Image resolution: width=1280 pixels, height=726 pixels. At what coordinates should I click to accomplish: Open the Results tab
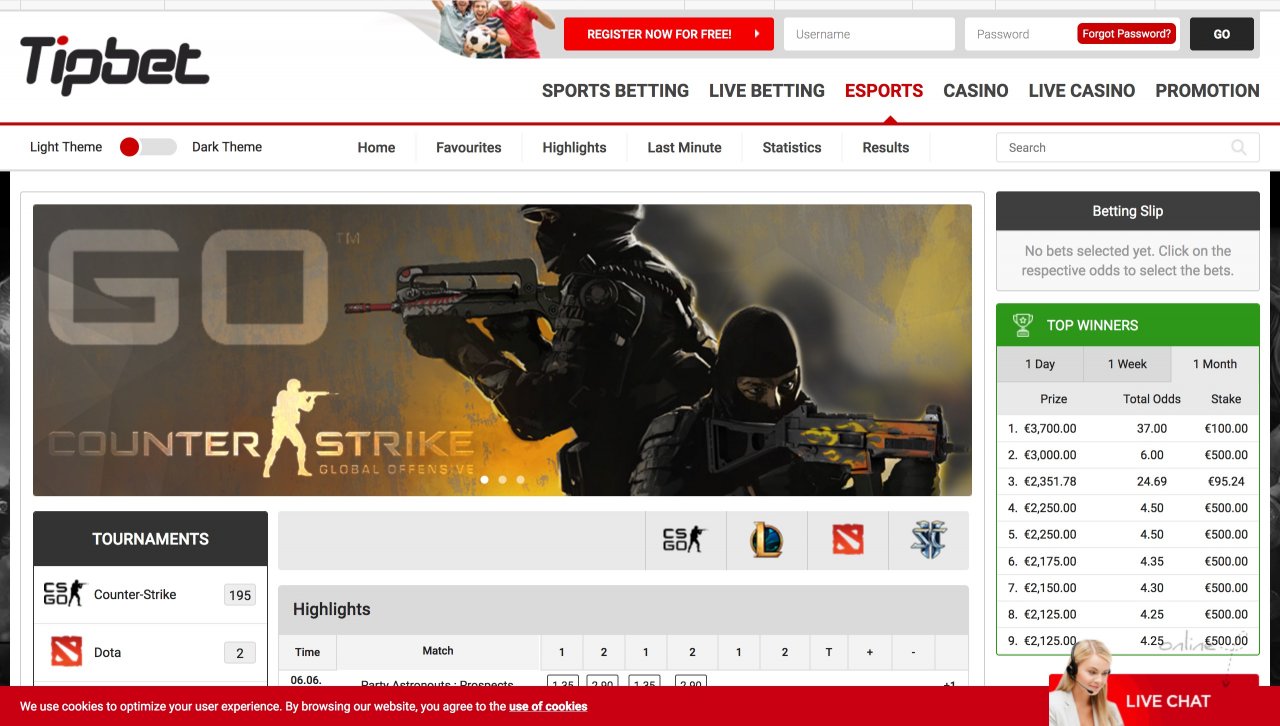(886, 147)
